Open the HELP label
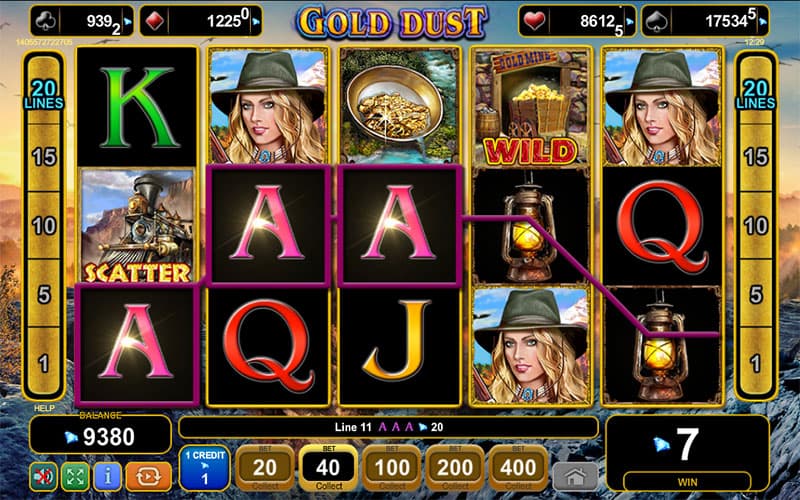 [44, 408]
